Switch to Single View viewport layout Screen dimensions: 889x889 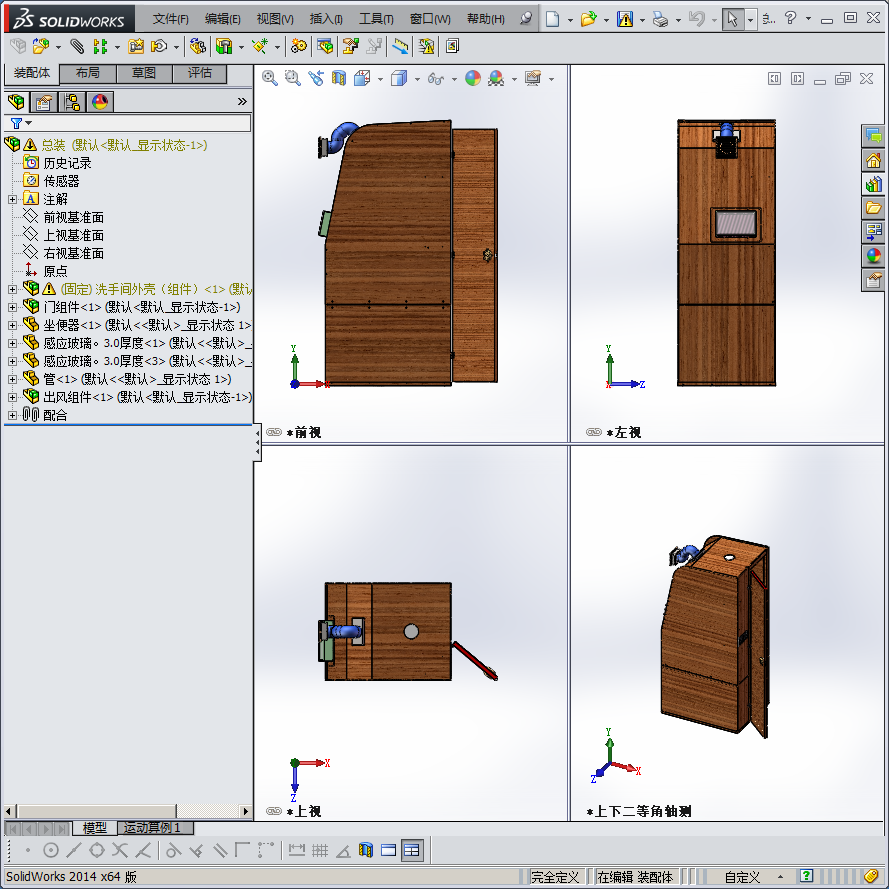[x=389, y=850]
